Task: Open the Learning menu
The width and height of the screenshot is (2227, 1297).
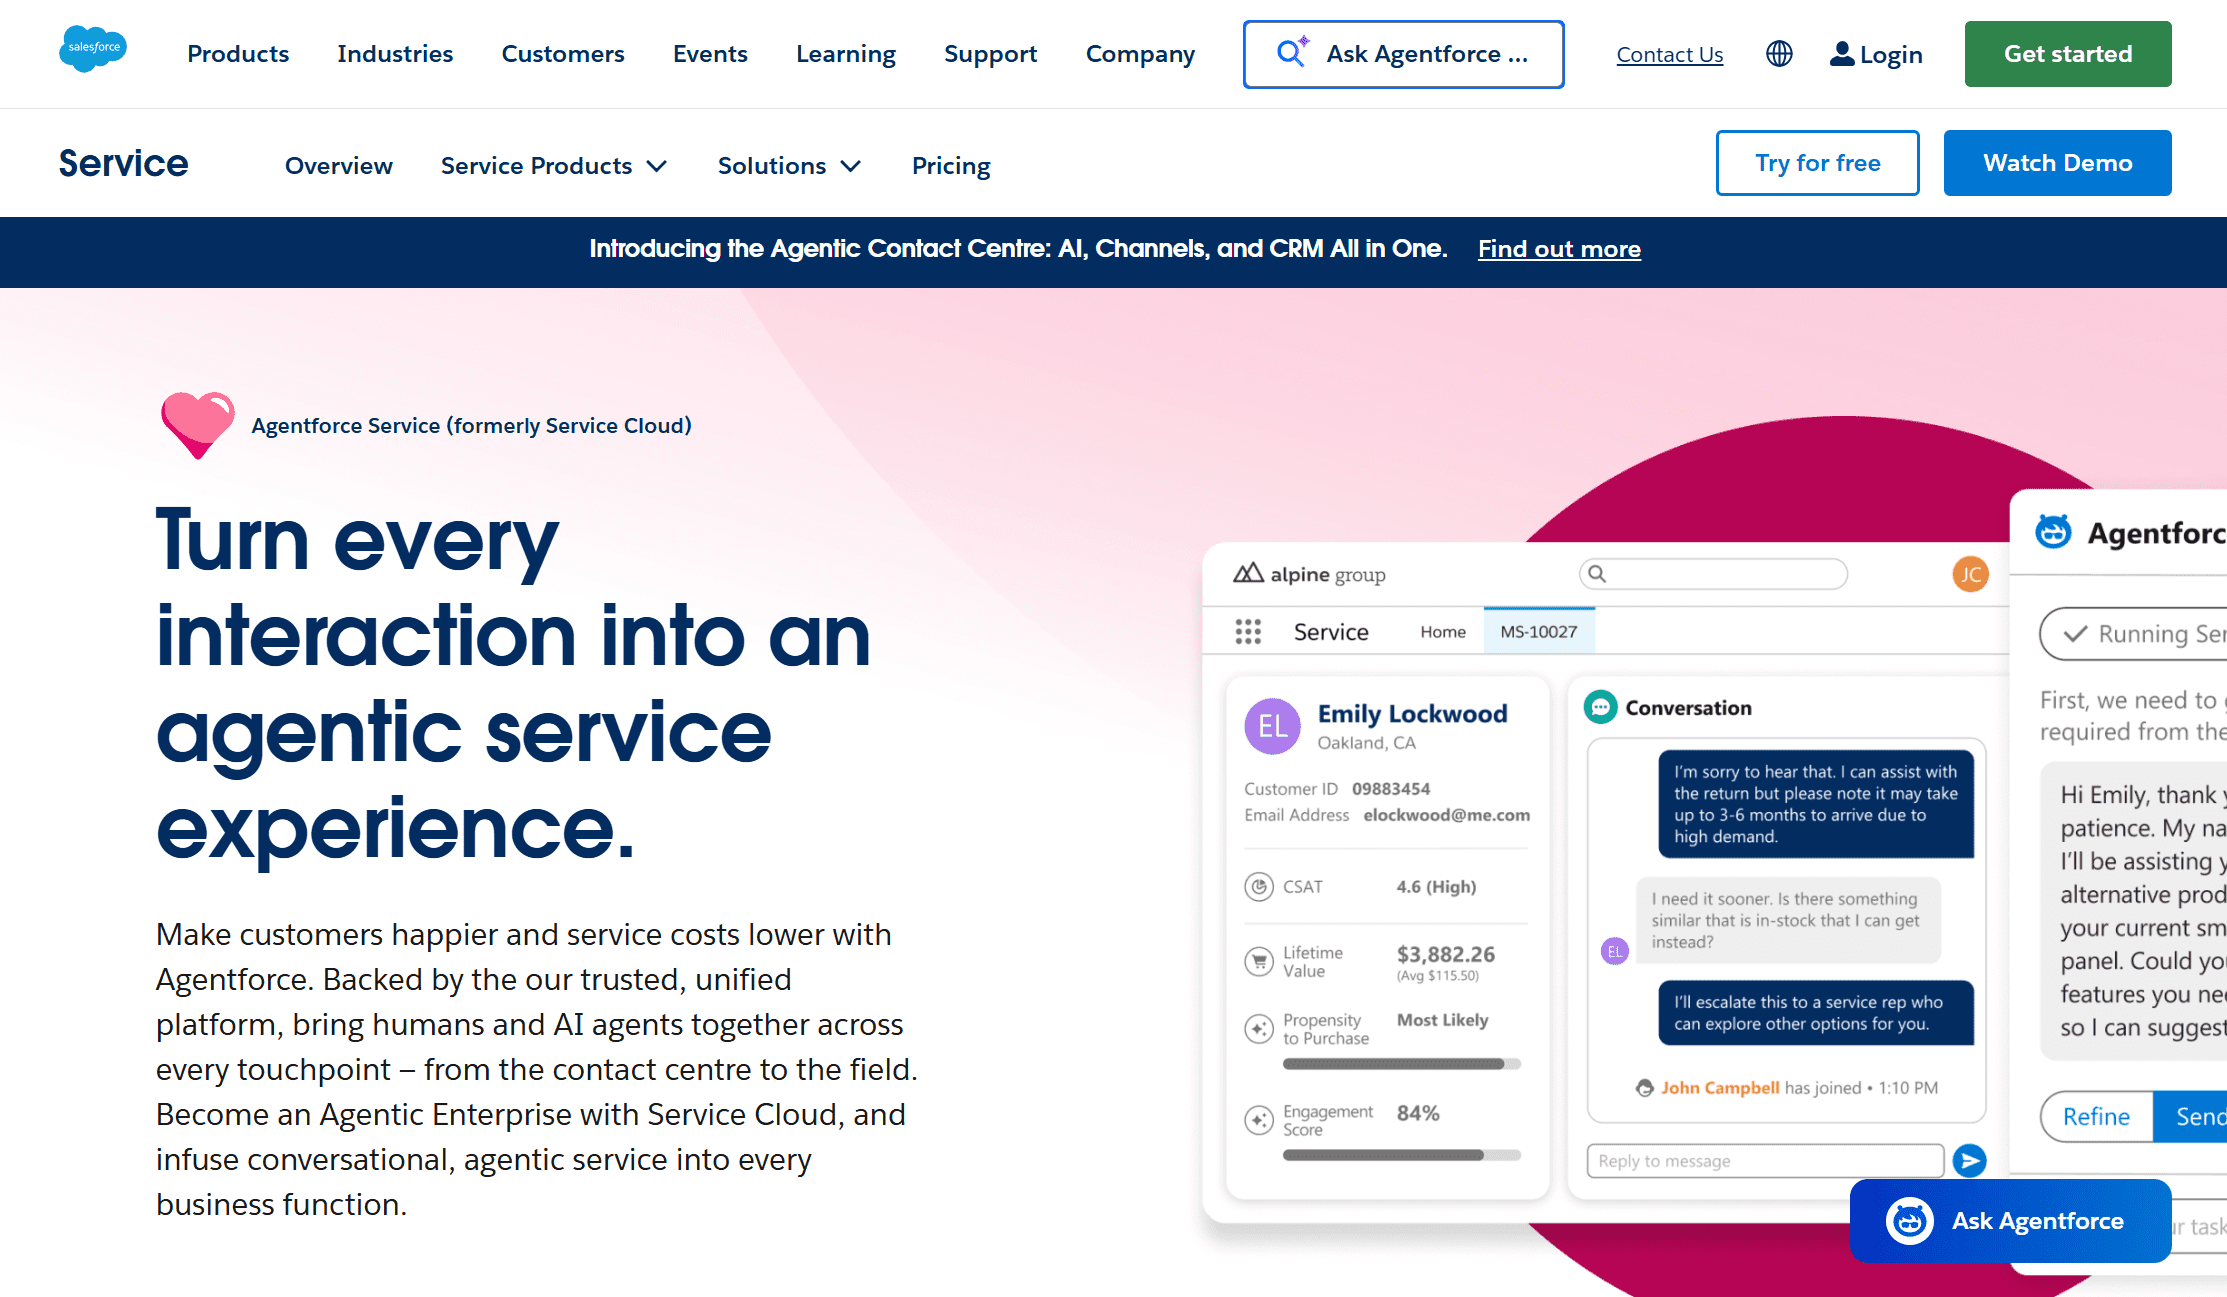Action: [x=846, y=54]
